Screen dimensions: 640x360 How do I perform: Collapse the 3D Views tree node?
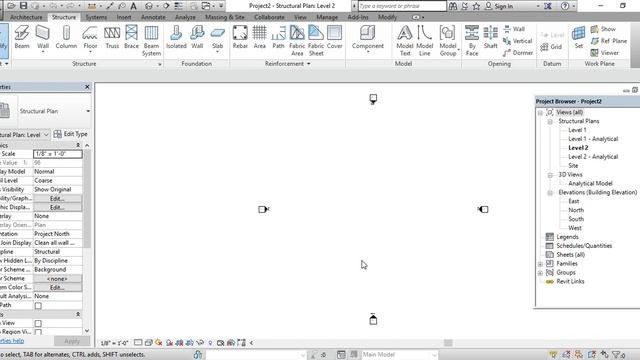[x=550, y=175]
